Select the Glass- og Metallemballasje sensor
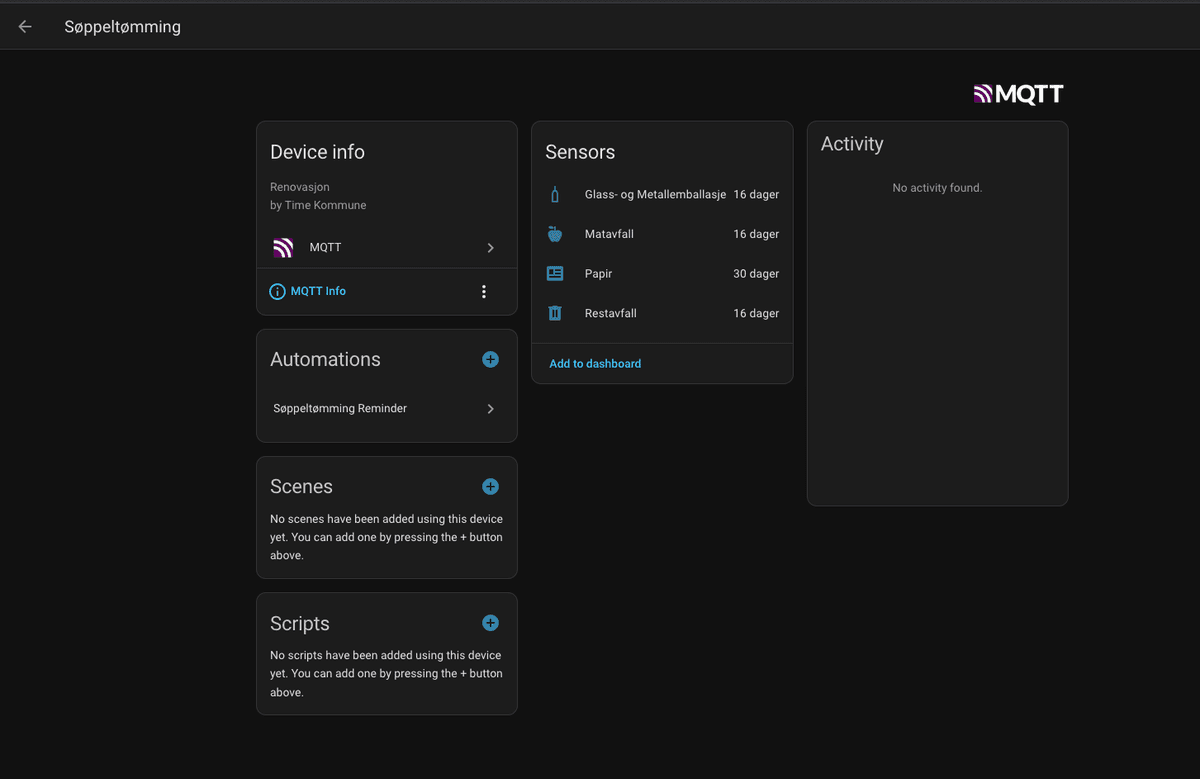This screenshot has height=779, width=1200. [662, 195]
